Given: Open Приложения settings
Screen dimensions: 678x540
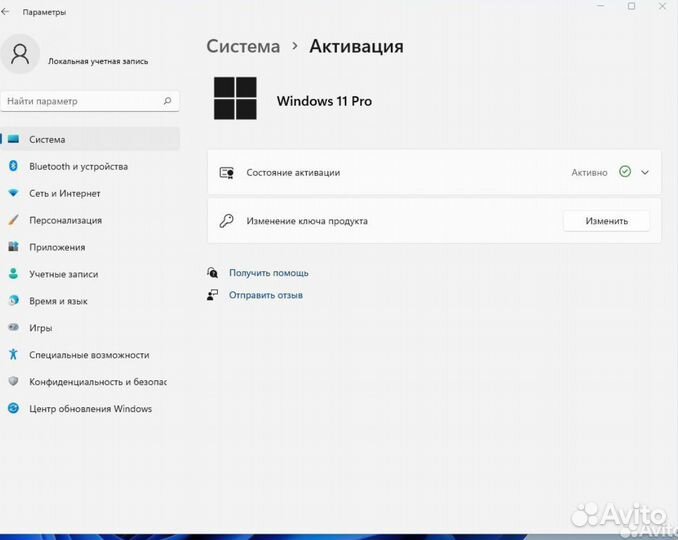Looking at the screenshot, I should 90,247.
